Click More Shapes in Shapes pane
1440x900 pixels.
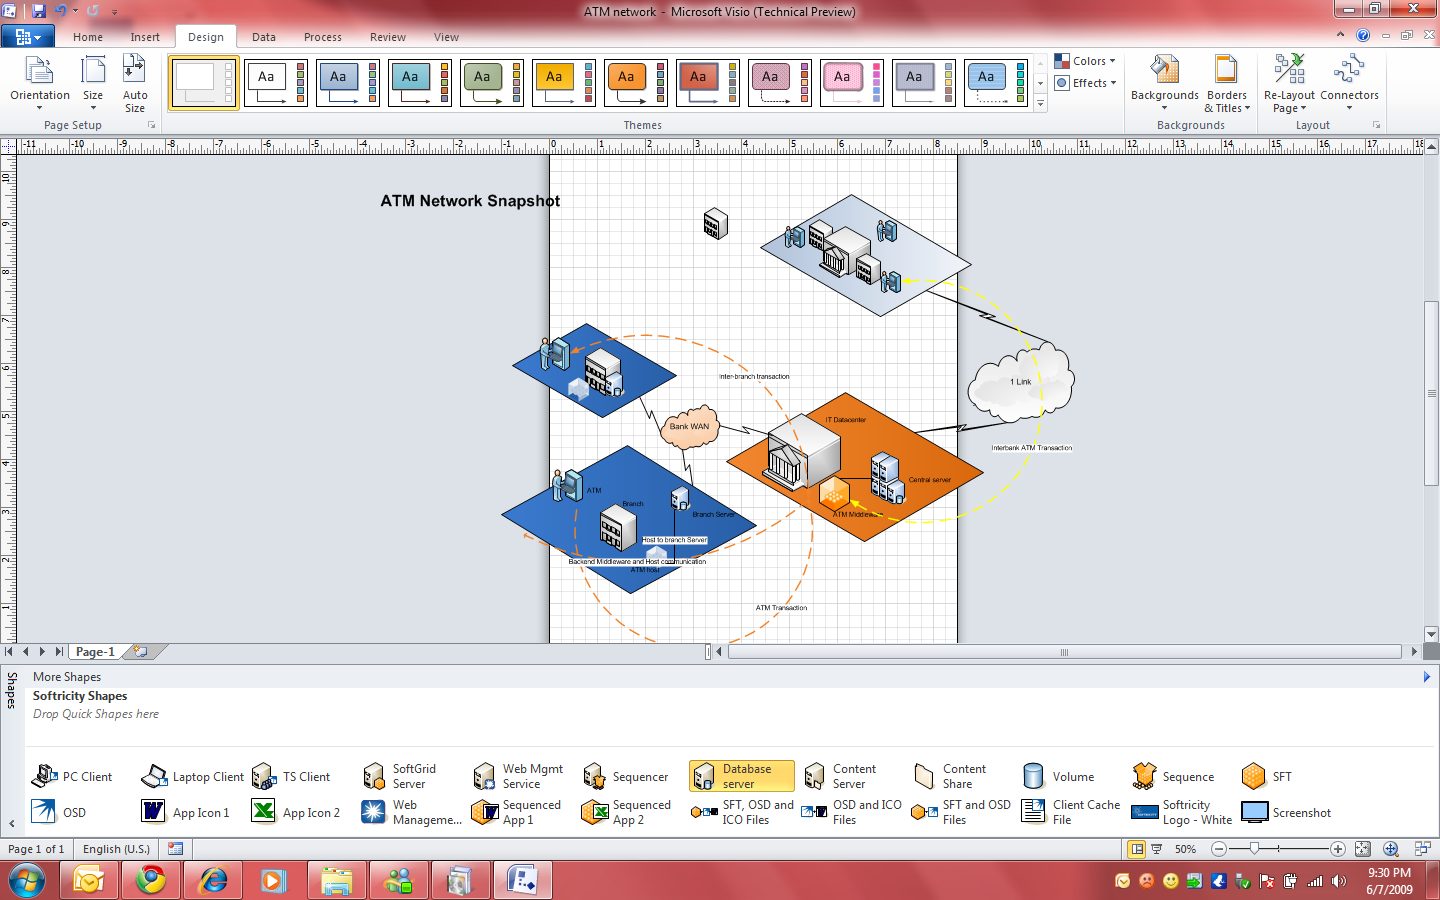point(67,677)
